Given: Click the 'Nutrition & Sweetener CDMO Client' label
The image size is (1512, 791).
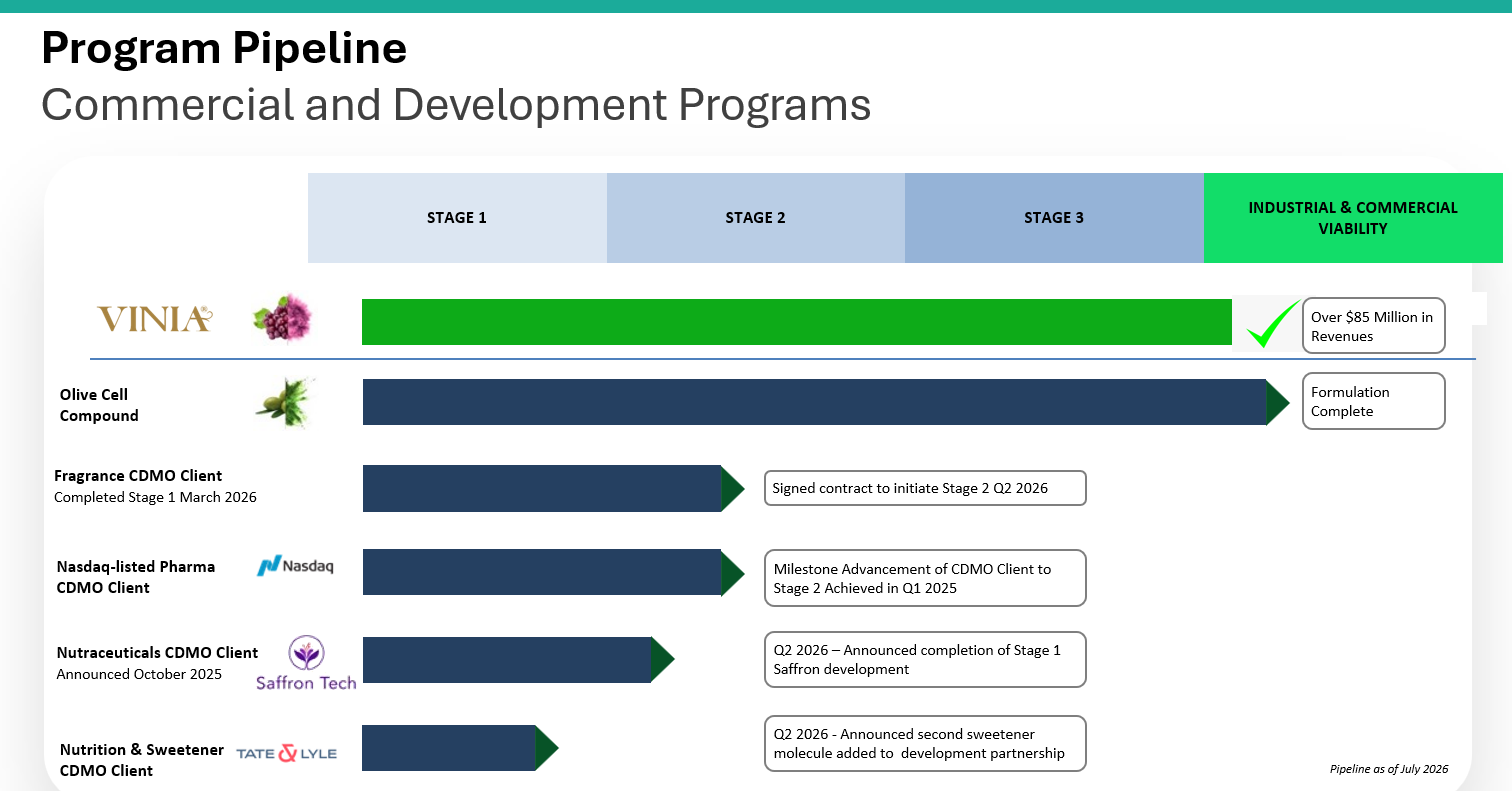Looking at the screenshot, I should point(142,760).
